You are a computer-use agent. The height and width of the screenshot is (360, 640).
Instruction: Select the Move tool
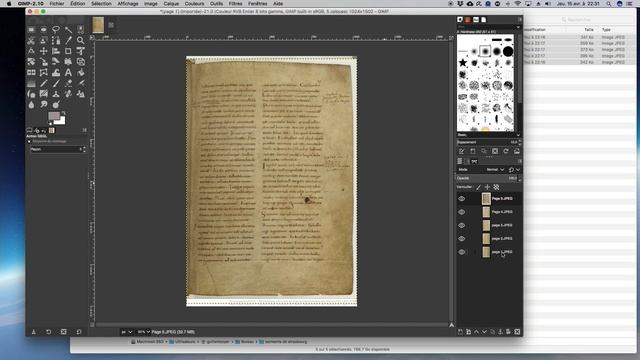click(x=43, y=51)
